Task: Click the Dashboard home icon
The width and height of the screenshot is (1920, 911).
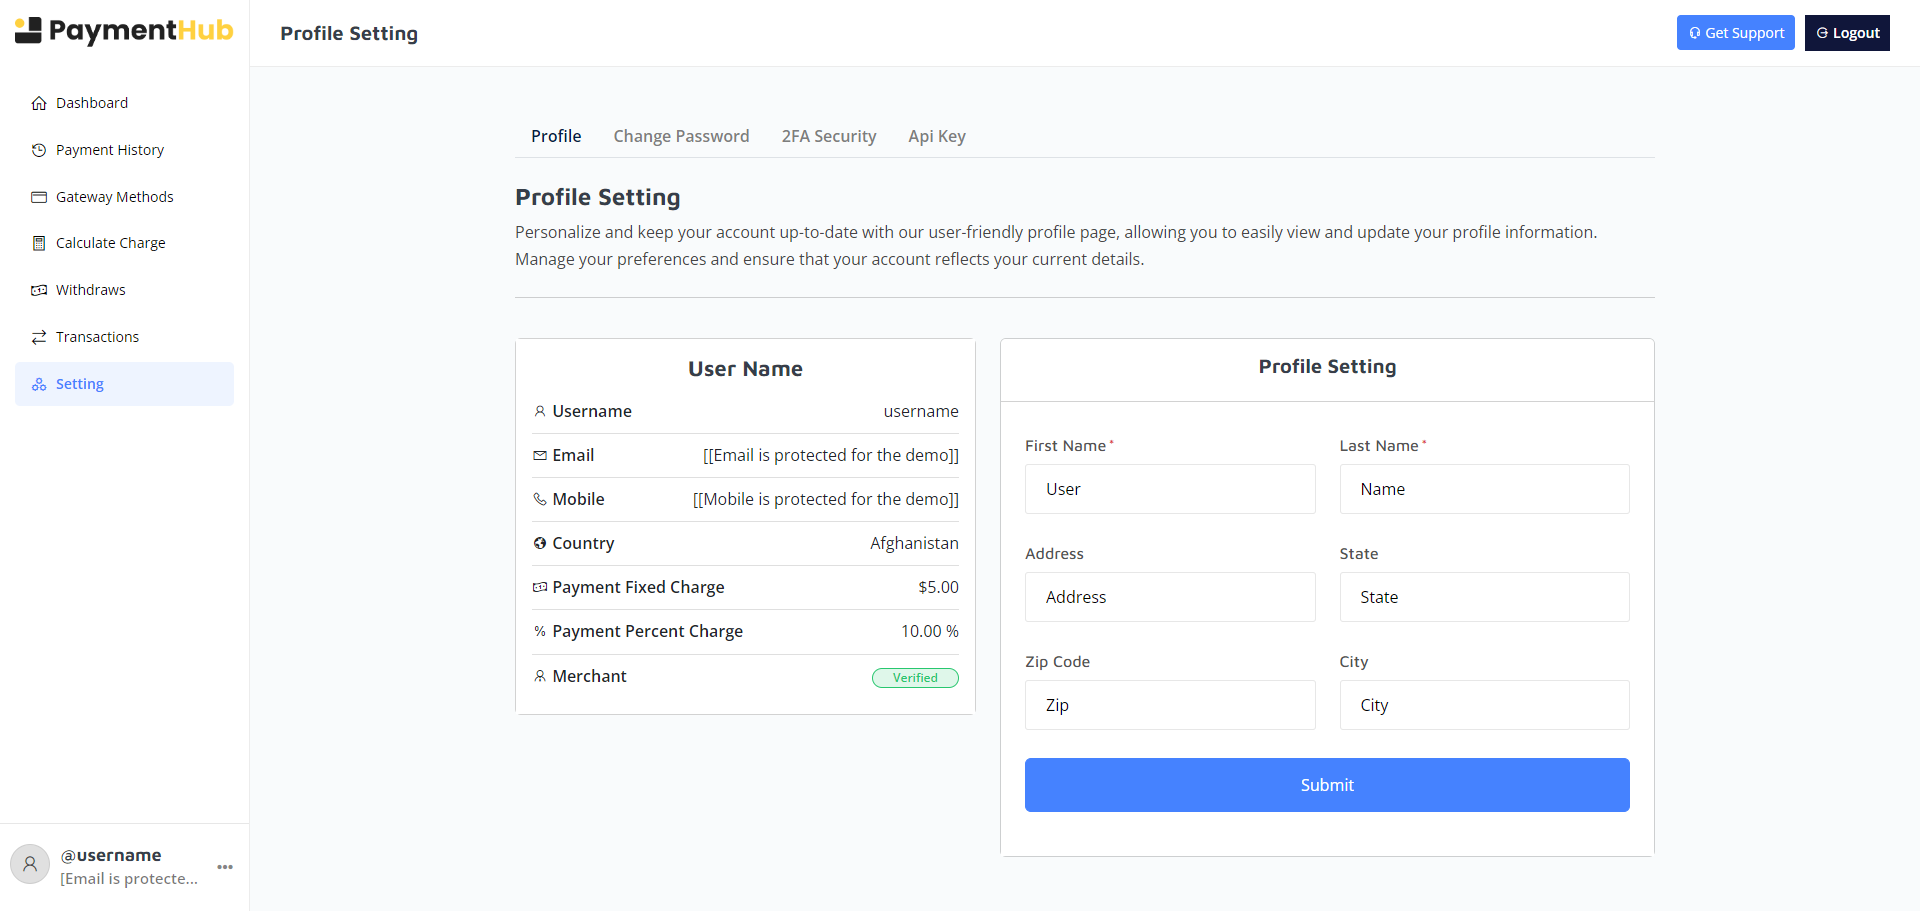Action: tap(39, 103)
